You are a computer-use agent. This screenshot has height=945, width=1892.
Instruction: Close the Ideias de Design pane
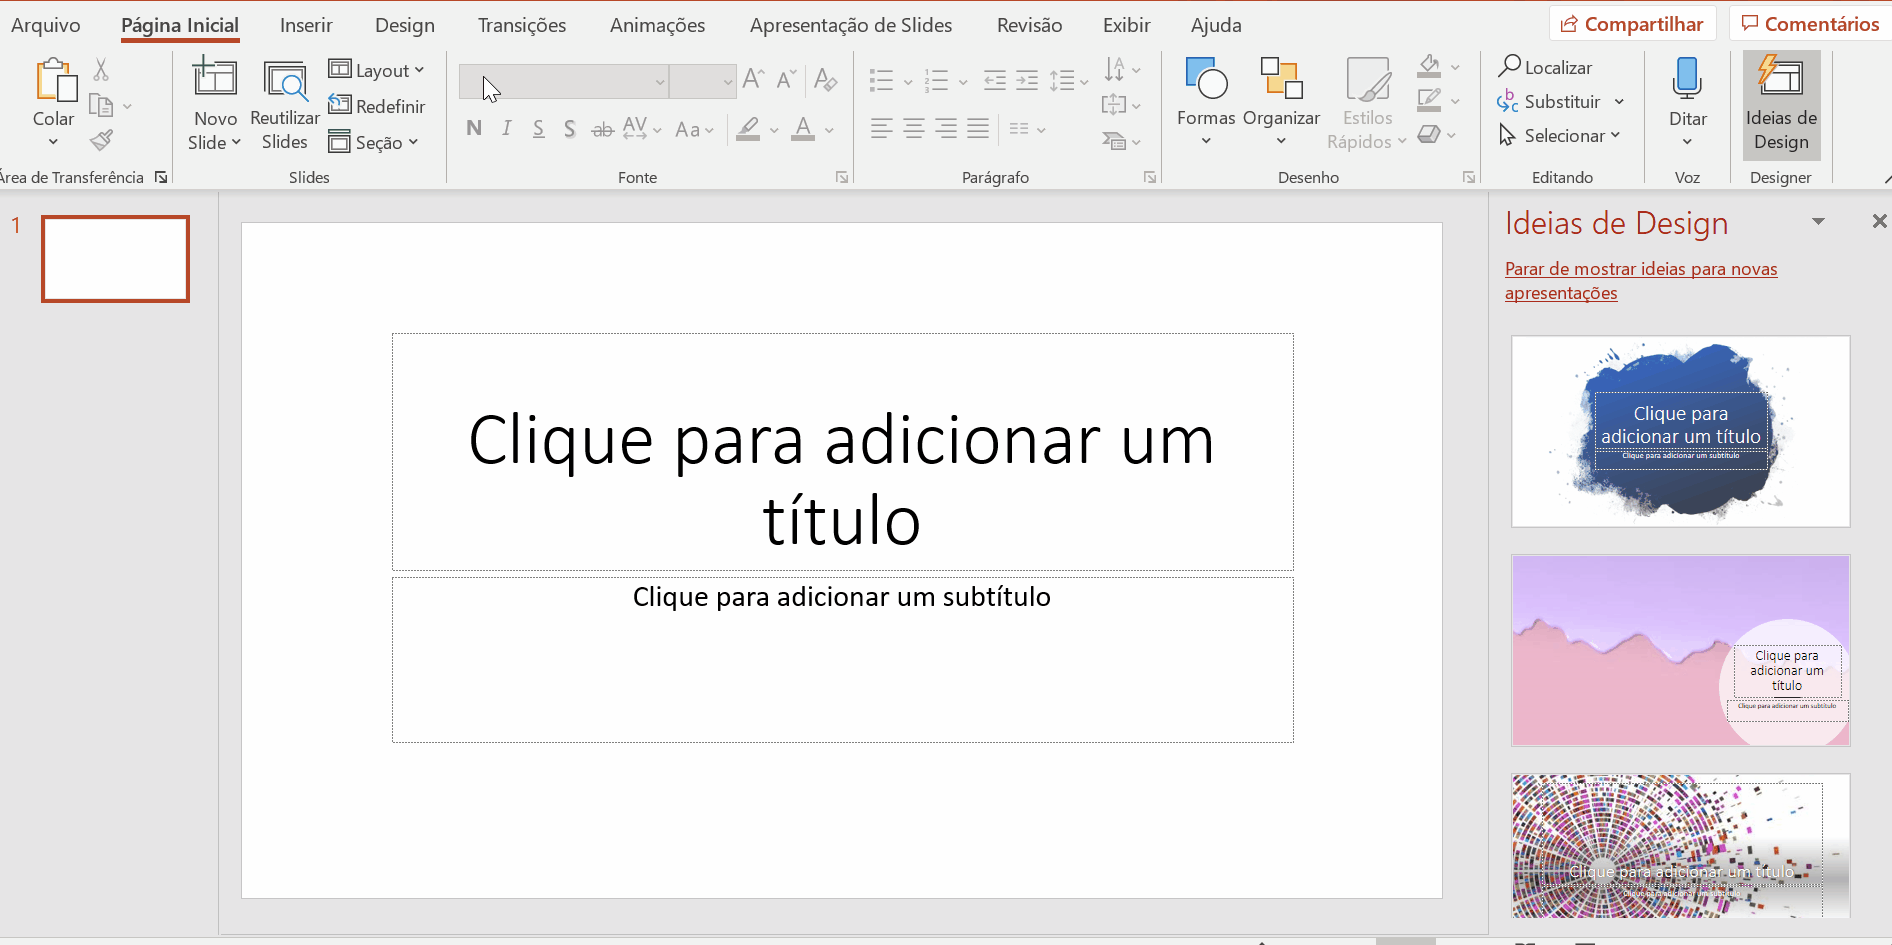coord(1879,222)
